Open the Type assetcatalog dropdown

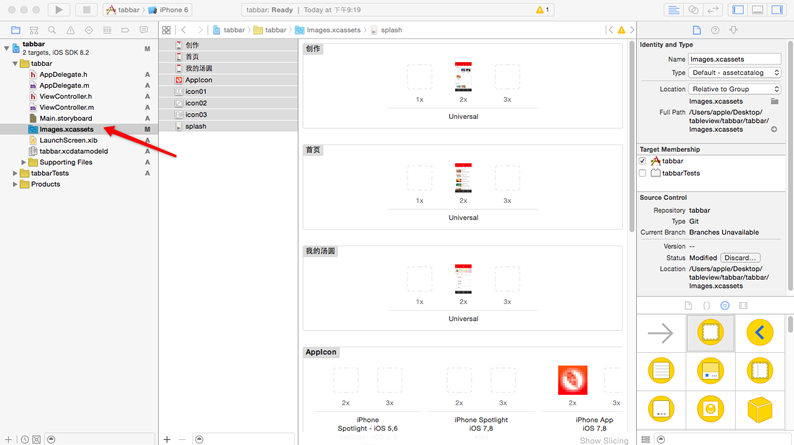[x=734, y=73]
